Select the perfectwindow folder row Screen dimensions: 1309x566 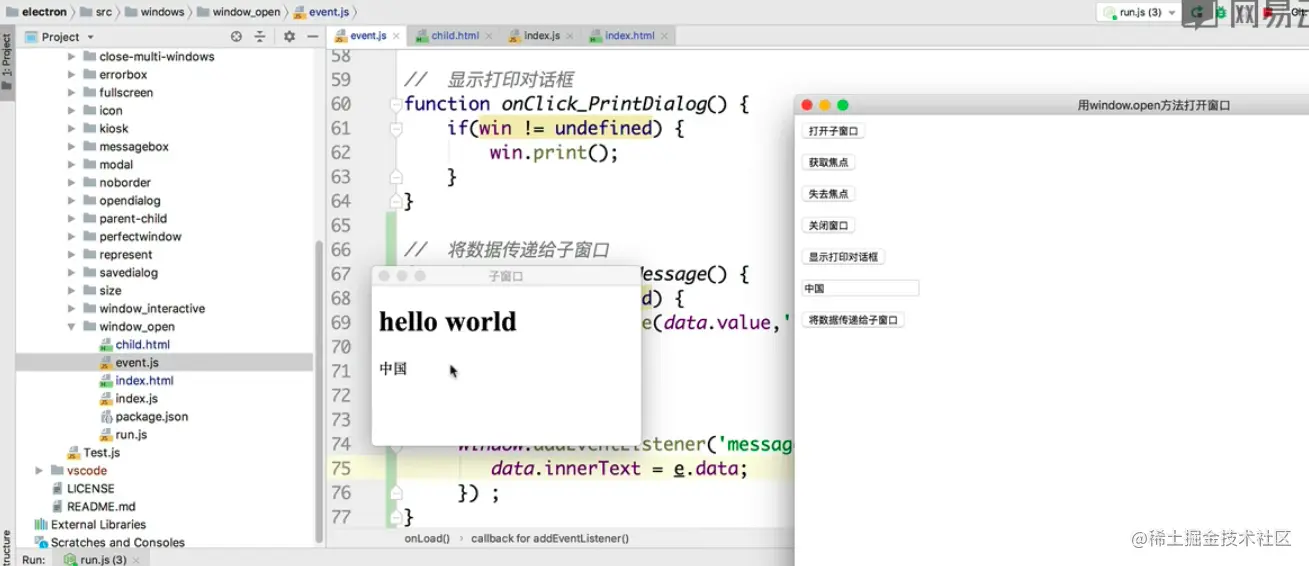164,237
